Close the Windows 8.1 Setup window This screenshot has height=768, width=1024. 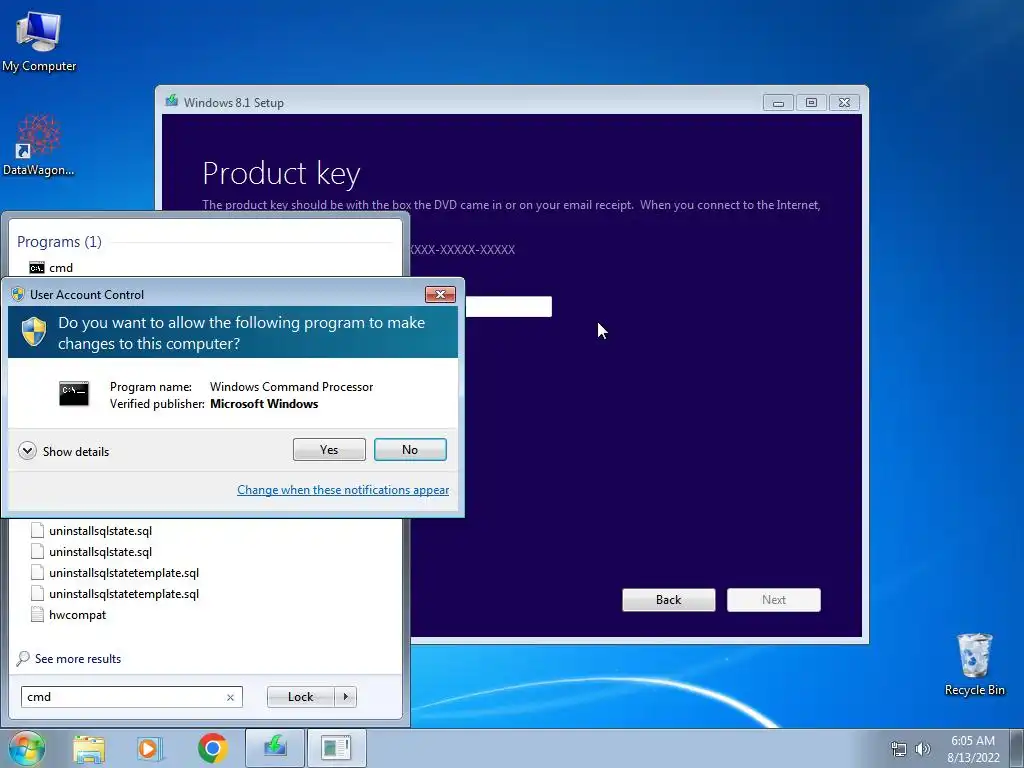tap(844, 103)
